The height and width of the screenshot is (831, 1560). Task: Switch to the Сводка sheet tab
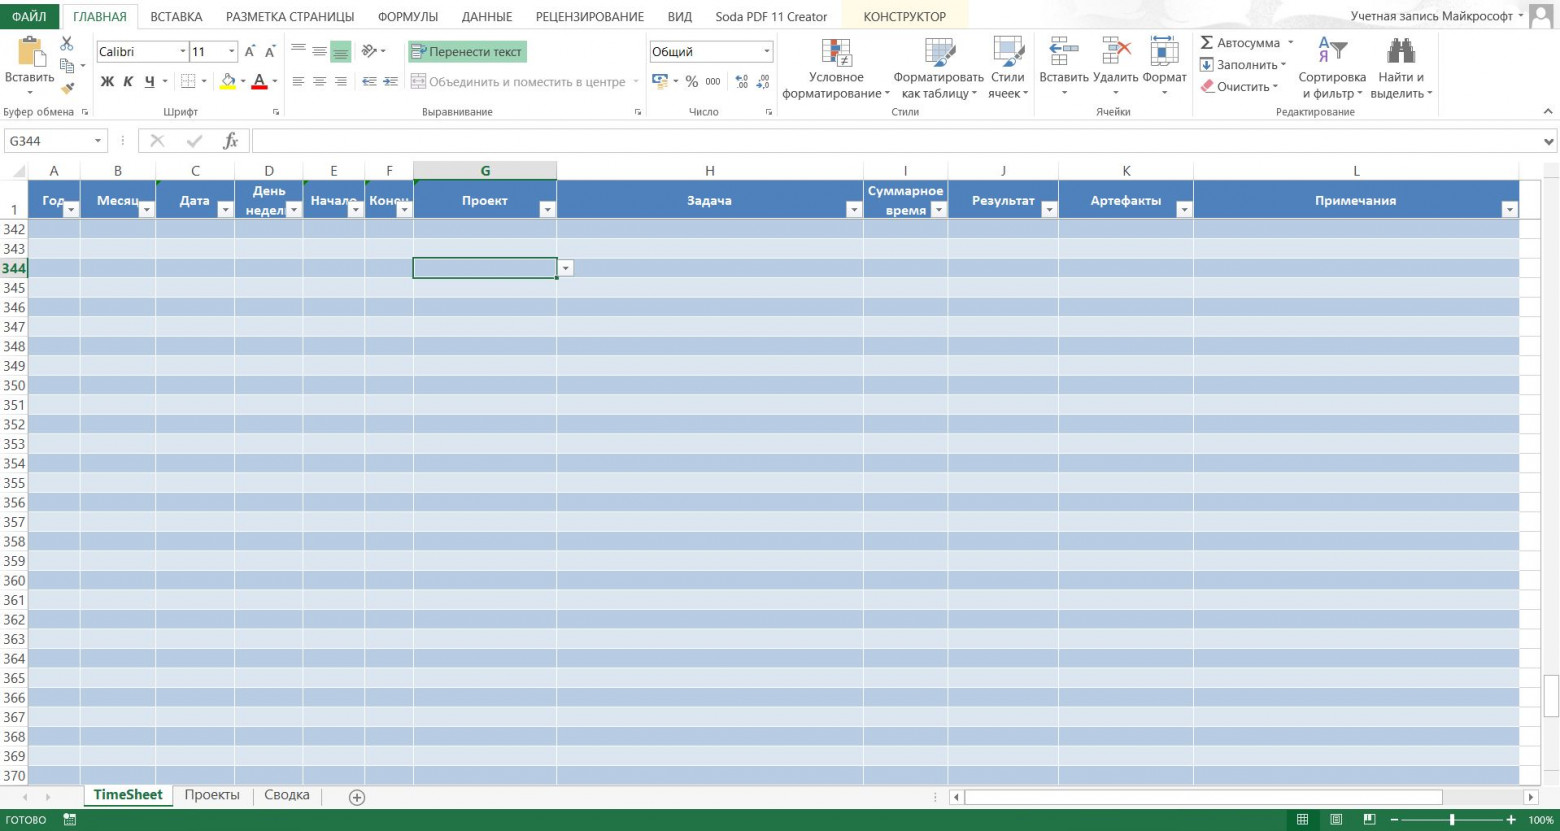(x=286, y=795)
